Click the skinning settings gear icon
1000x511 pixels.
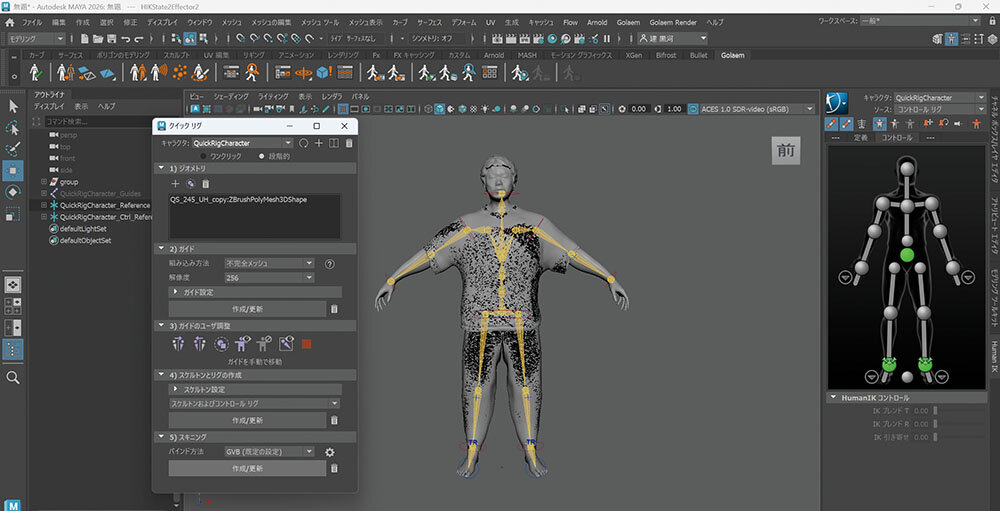point(329,452)
